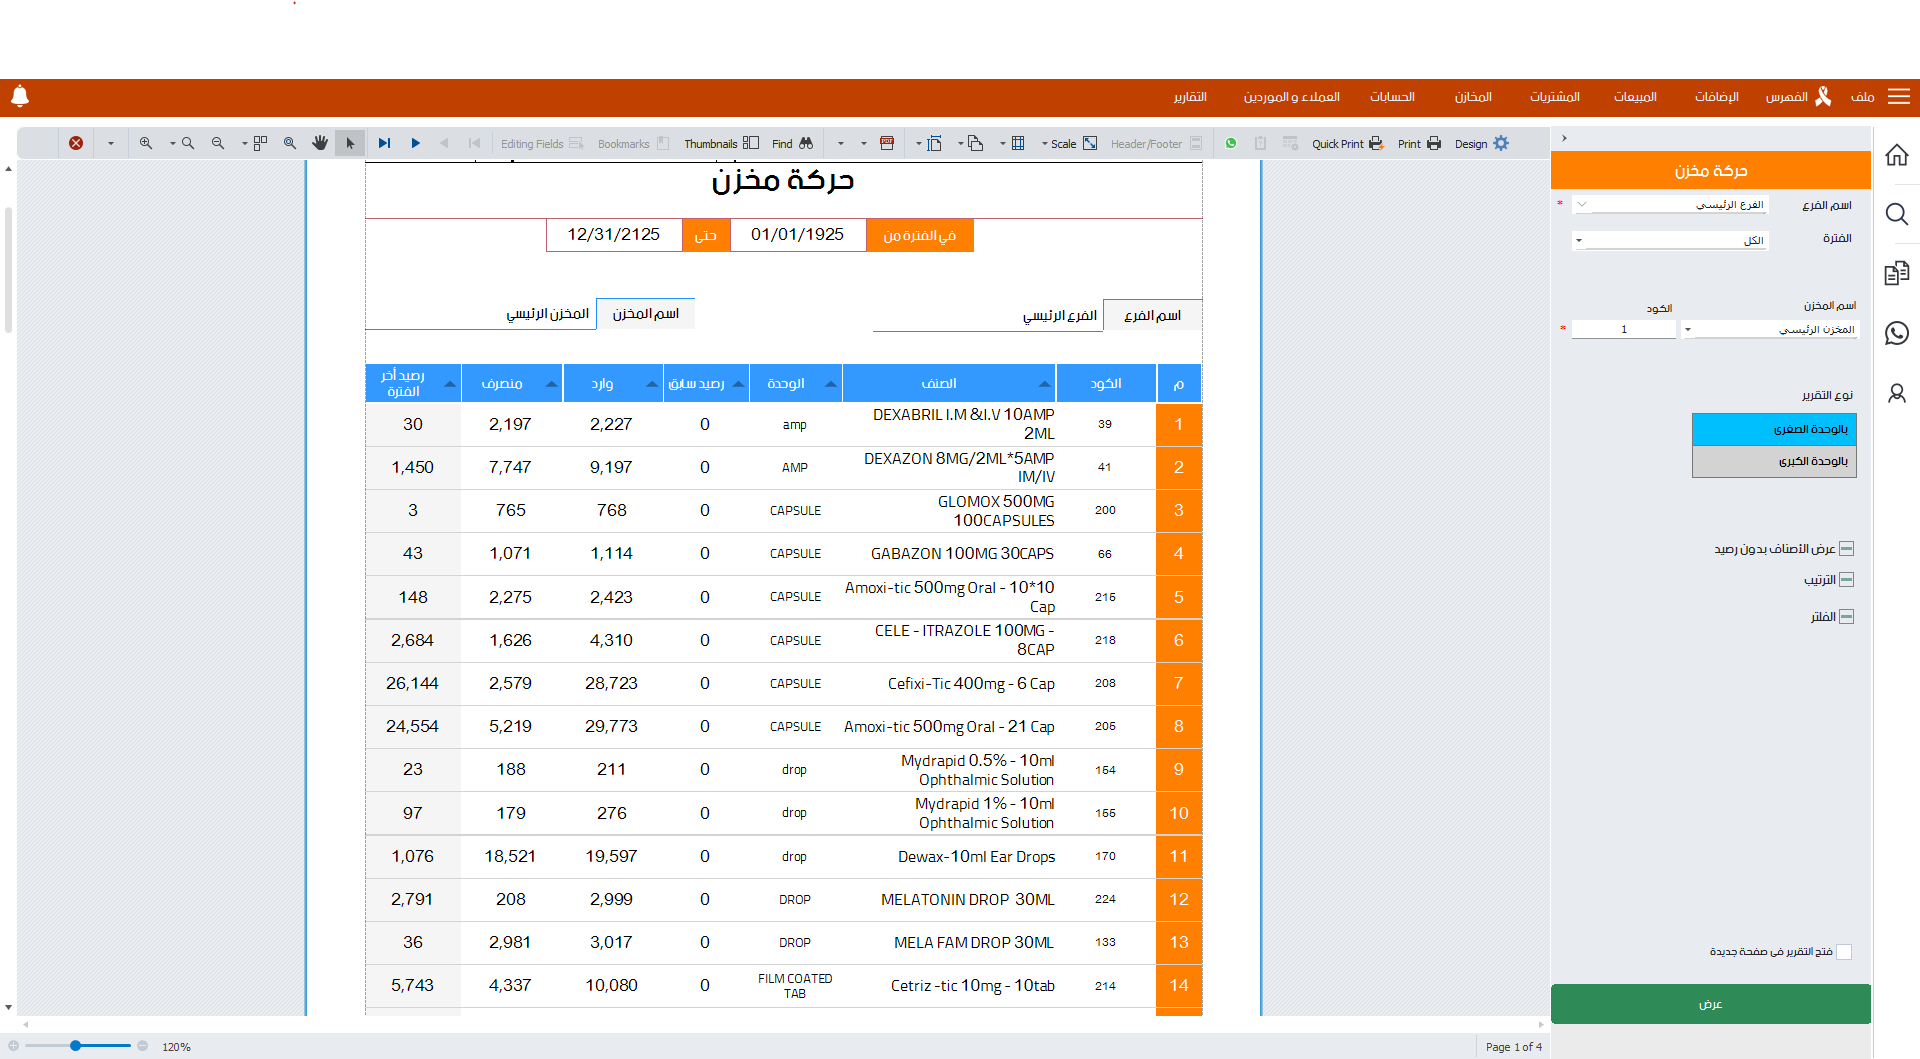
Task: Click the notification bell icon
Action: point(20,96)
